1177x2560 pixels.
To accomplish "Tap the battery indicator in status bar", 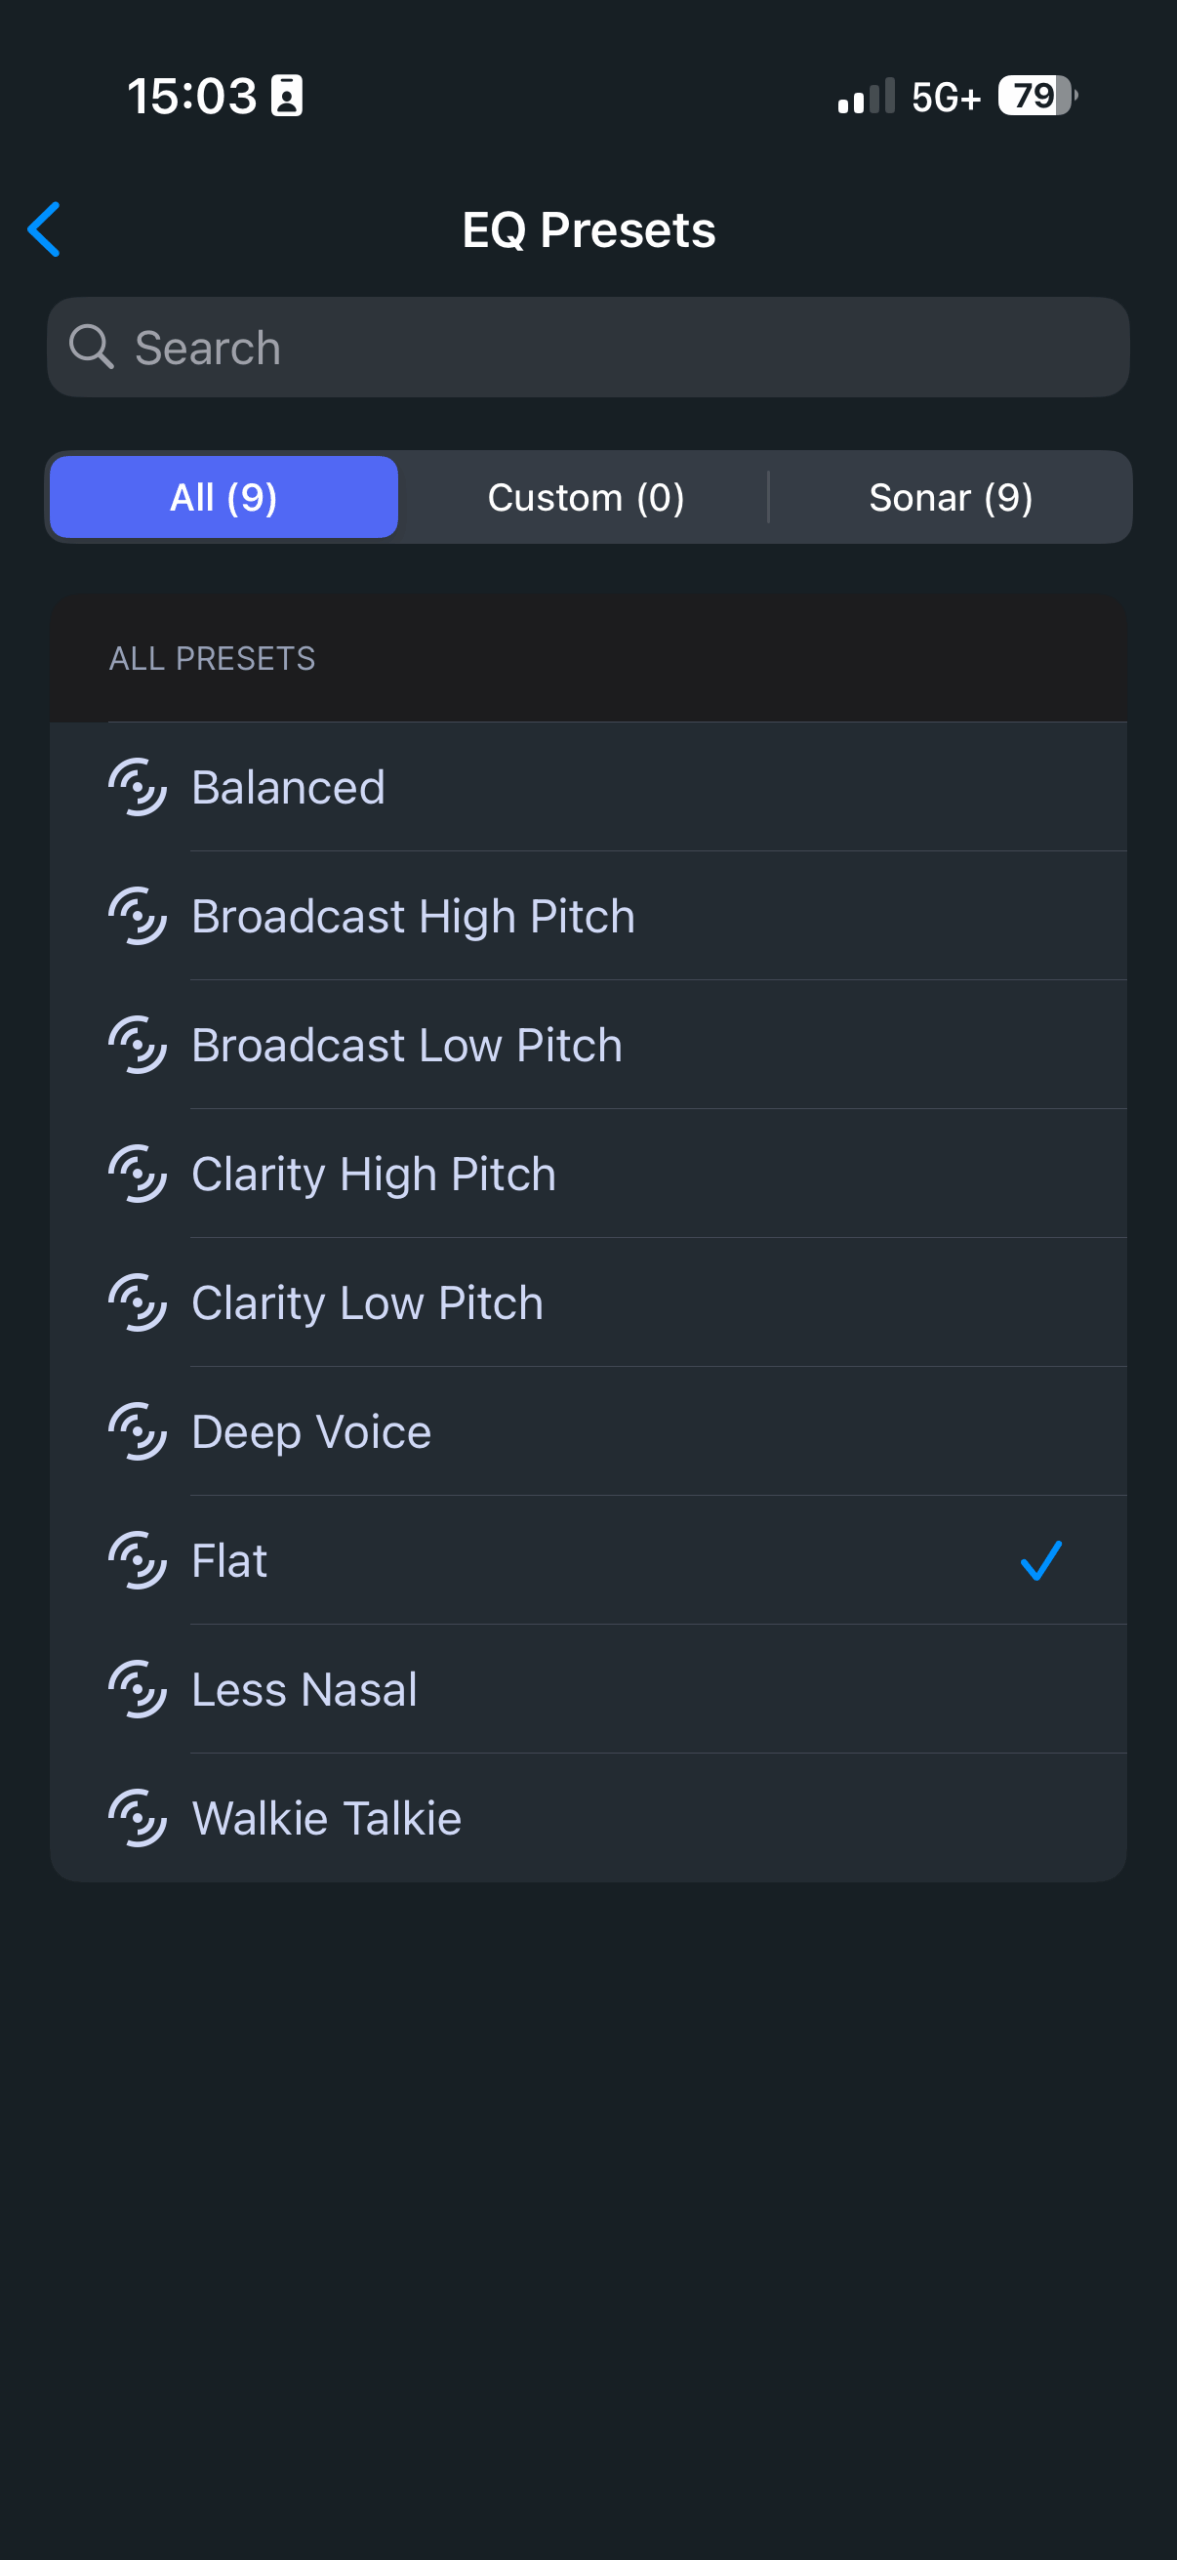I will point(1037,97).
